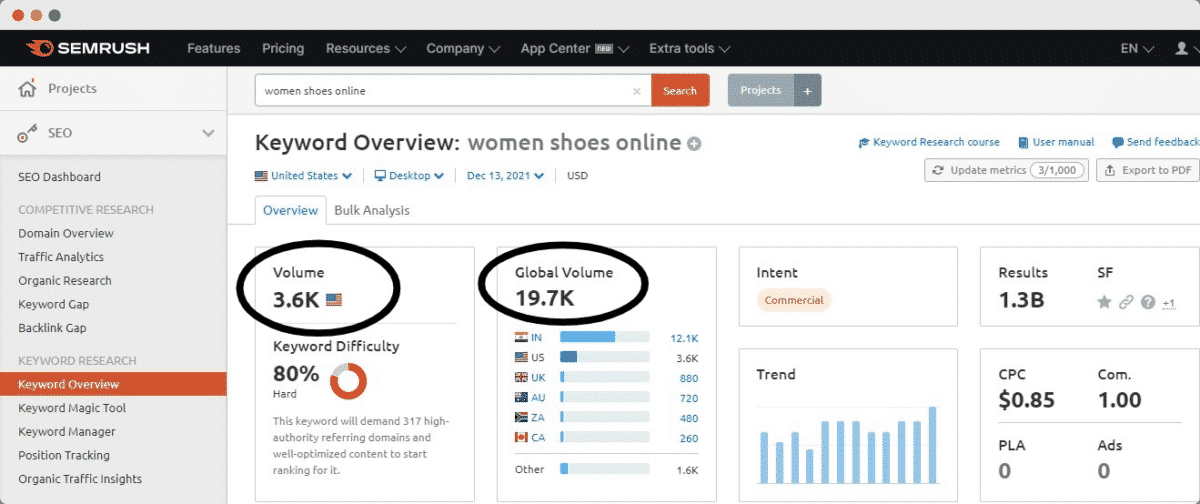Click plus icon beside keyword title

(x=694, y=144)
